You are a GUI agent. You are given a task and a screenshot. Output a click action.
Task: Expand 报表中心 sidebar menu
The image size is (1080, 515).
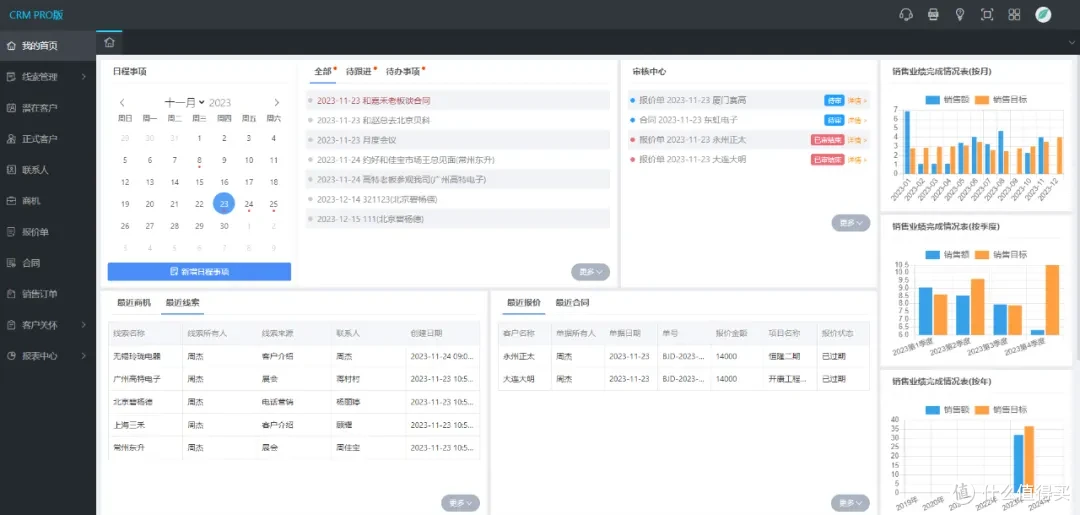pos(48,356)
